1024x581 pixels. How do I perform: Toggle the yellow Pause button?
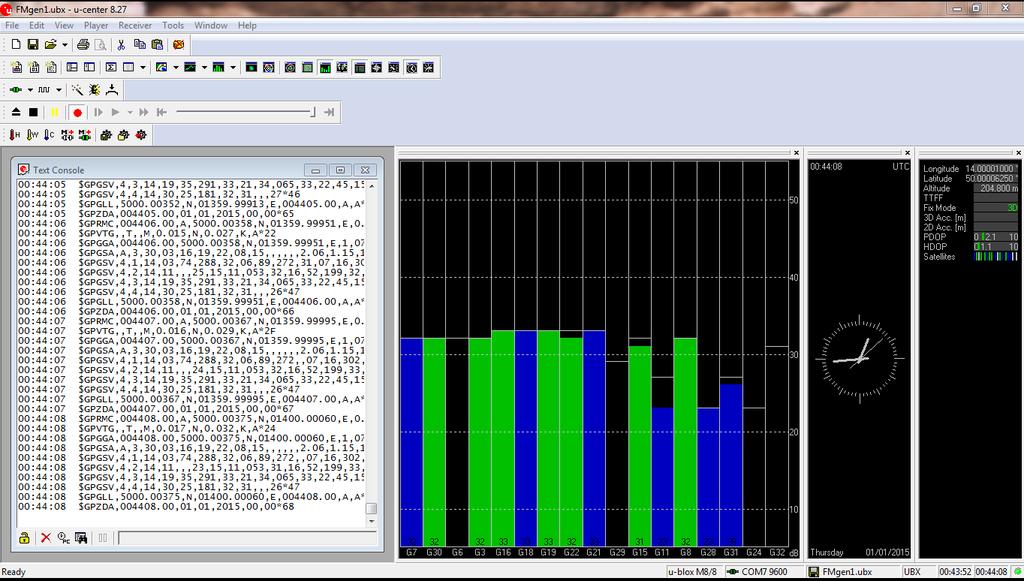coord(55,112)
